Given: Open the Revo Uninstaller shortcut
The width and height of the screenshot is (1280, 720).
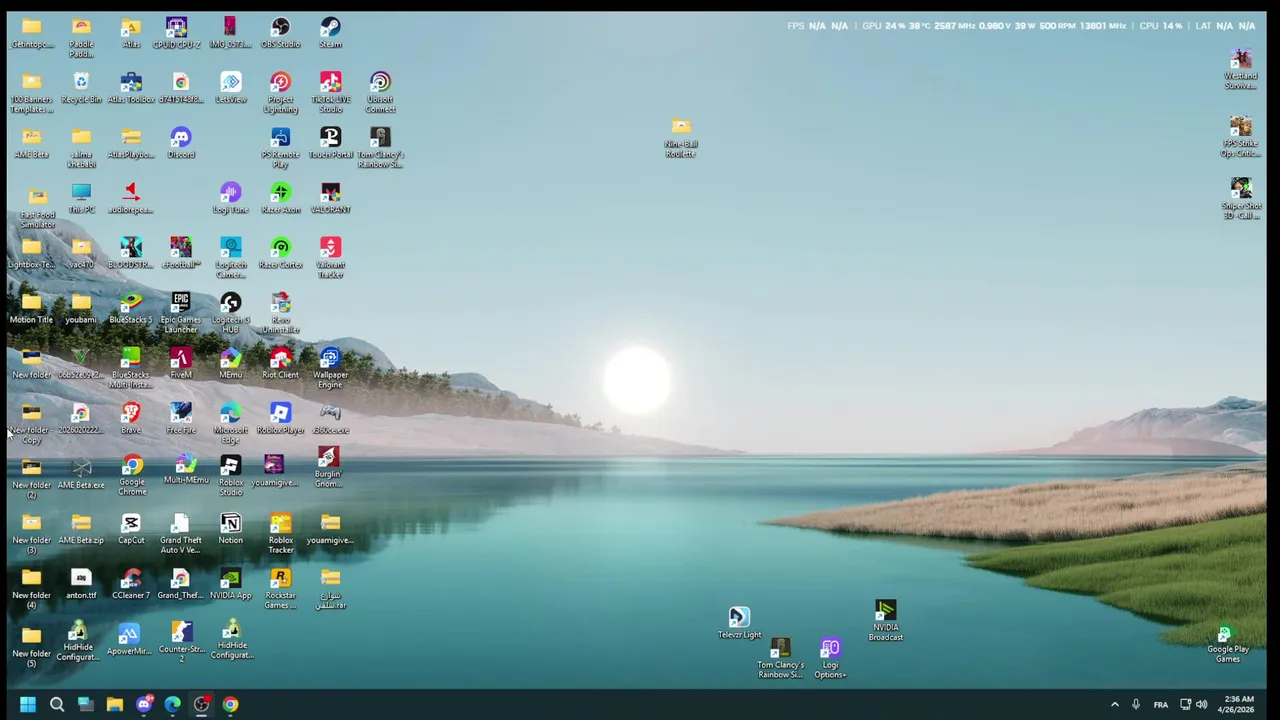Looking at the screenshot, I should [280, 312].
